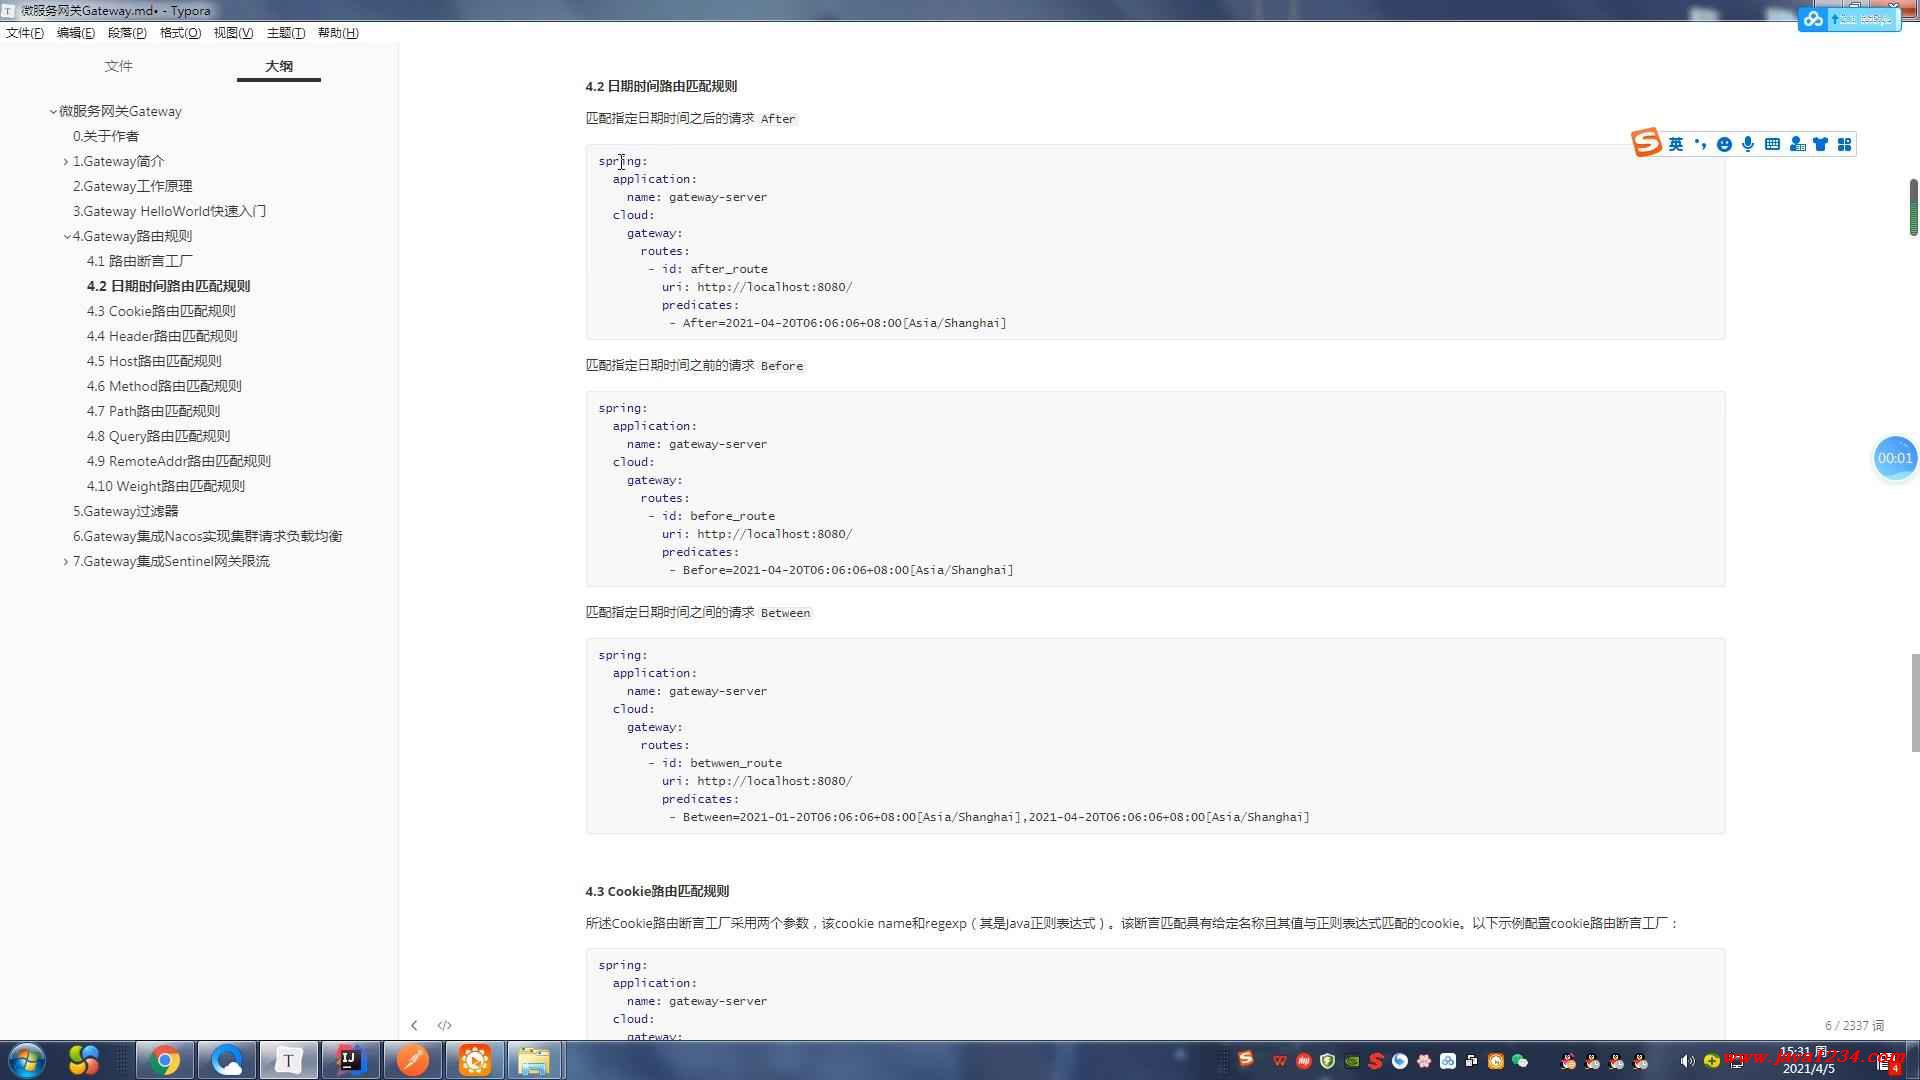Open Sogou skin shirt icon

1820,144
